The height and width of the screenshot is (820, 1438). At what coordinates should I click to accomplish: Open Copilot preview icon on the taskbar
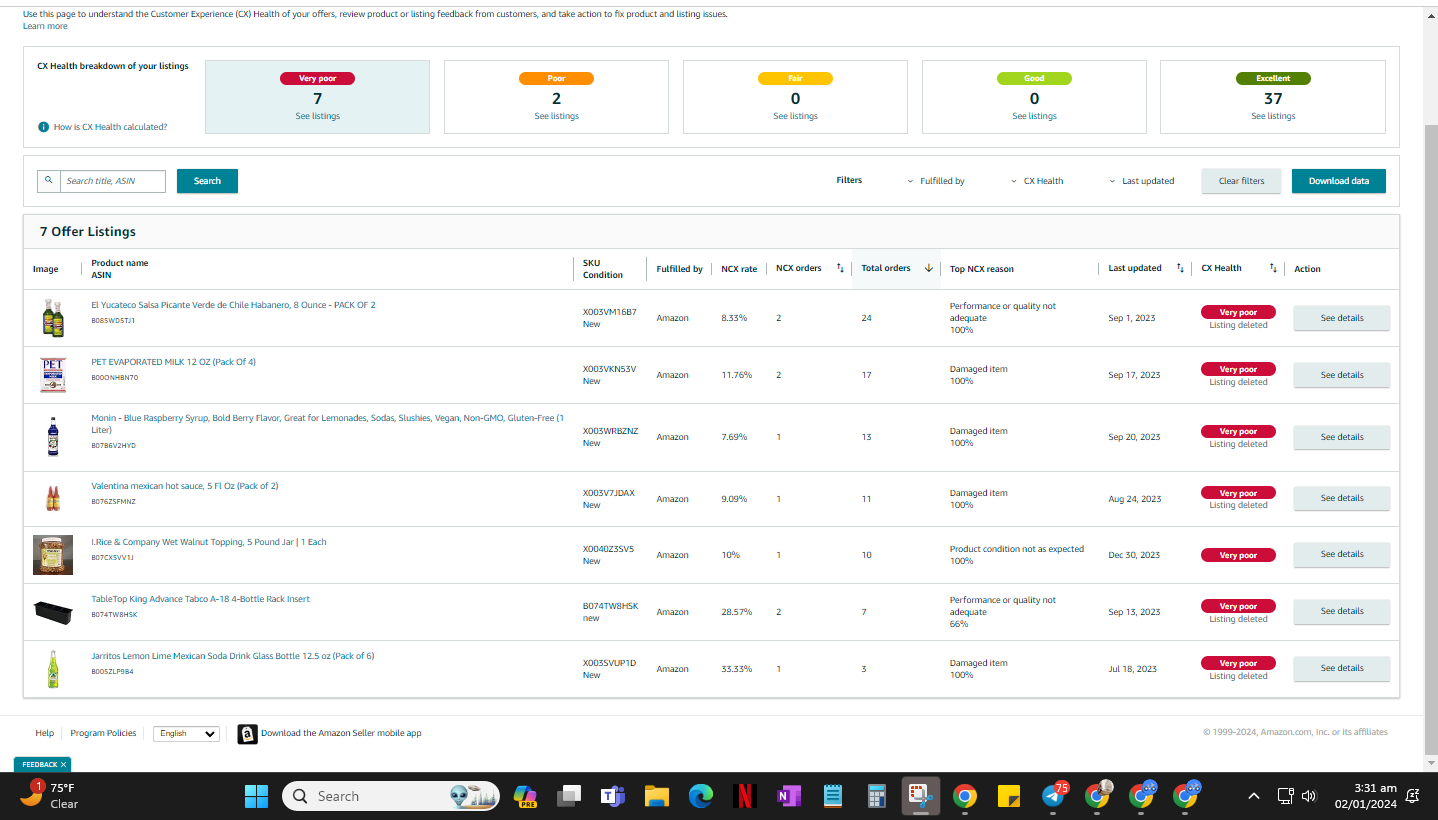pos(525,796)
